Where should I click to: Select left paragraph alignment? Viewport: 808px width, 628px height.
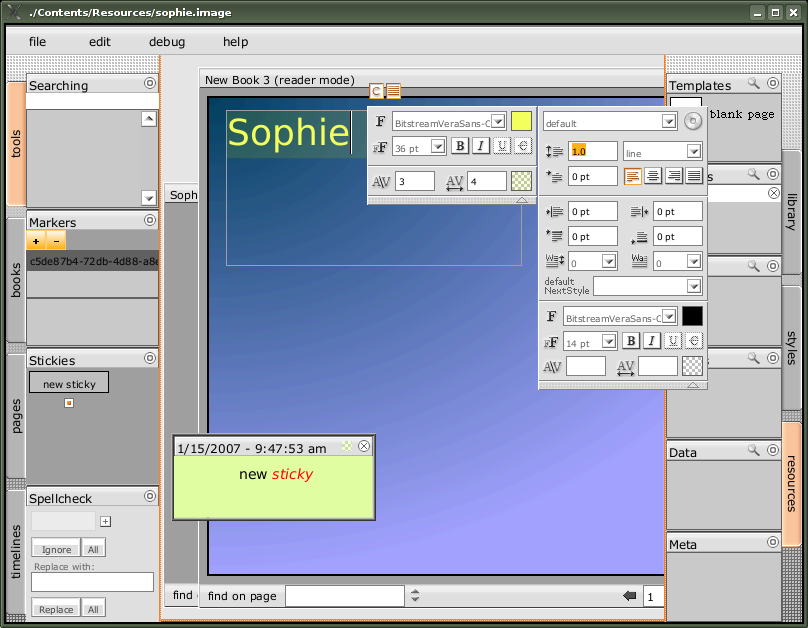[632, 176]
